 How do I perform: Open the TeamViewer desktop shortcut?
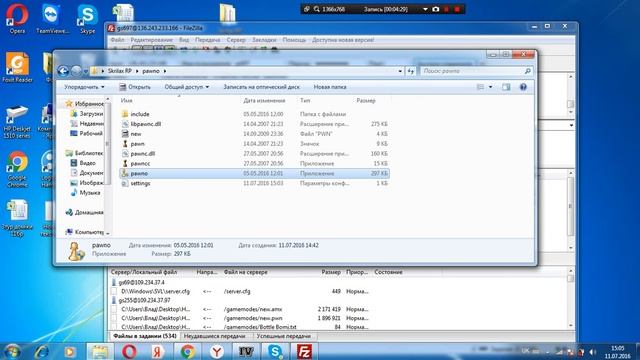point(52,18)
